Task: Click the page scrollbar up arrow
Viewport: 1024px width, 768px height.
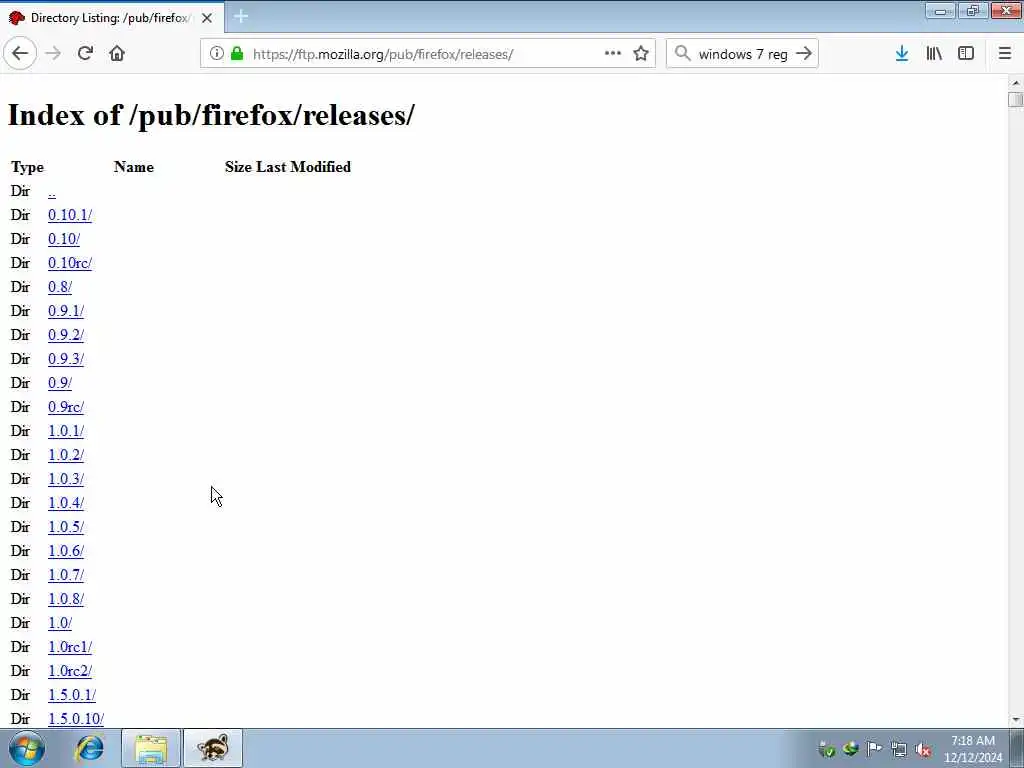Action: tap(1016, 83)
